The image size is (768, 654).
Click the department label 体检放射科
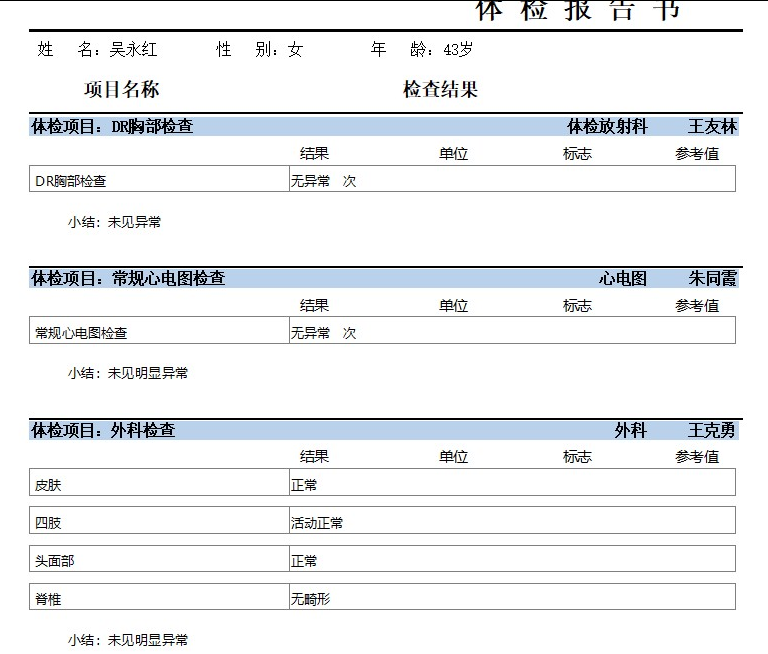(x=607, y=127)
